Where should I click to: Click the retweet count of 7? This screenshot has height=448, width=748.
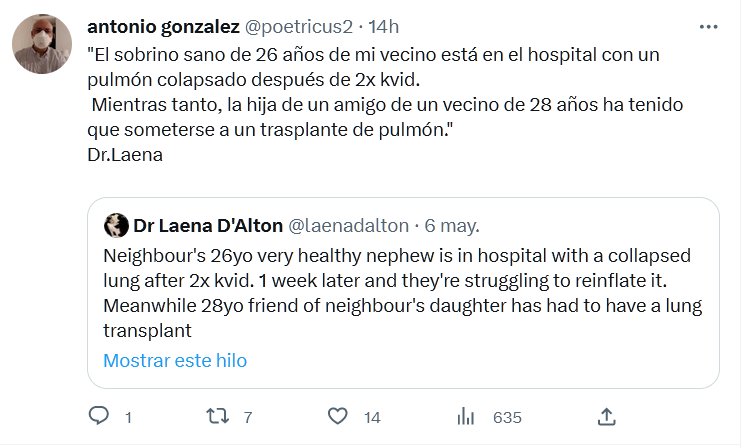coord(247,417)
